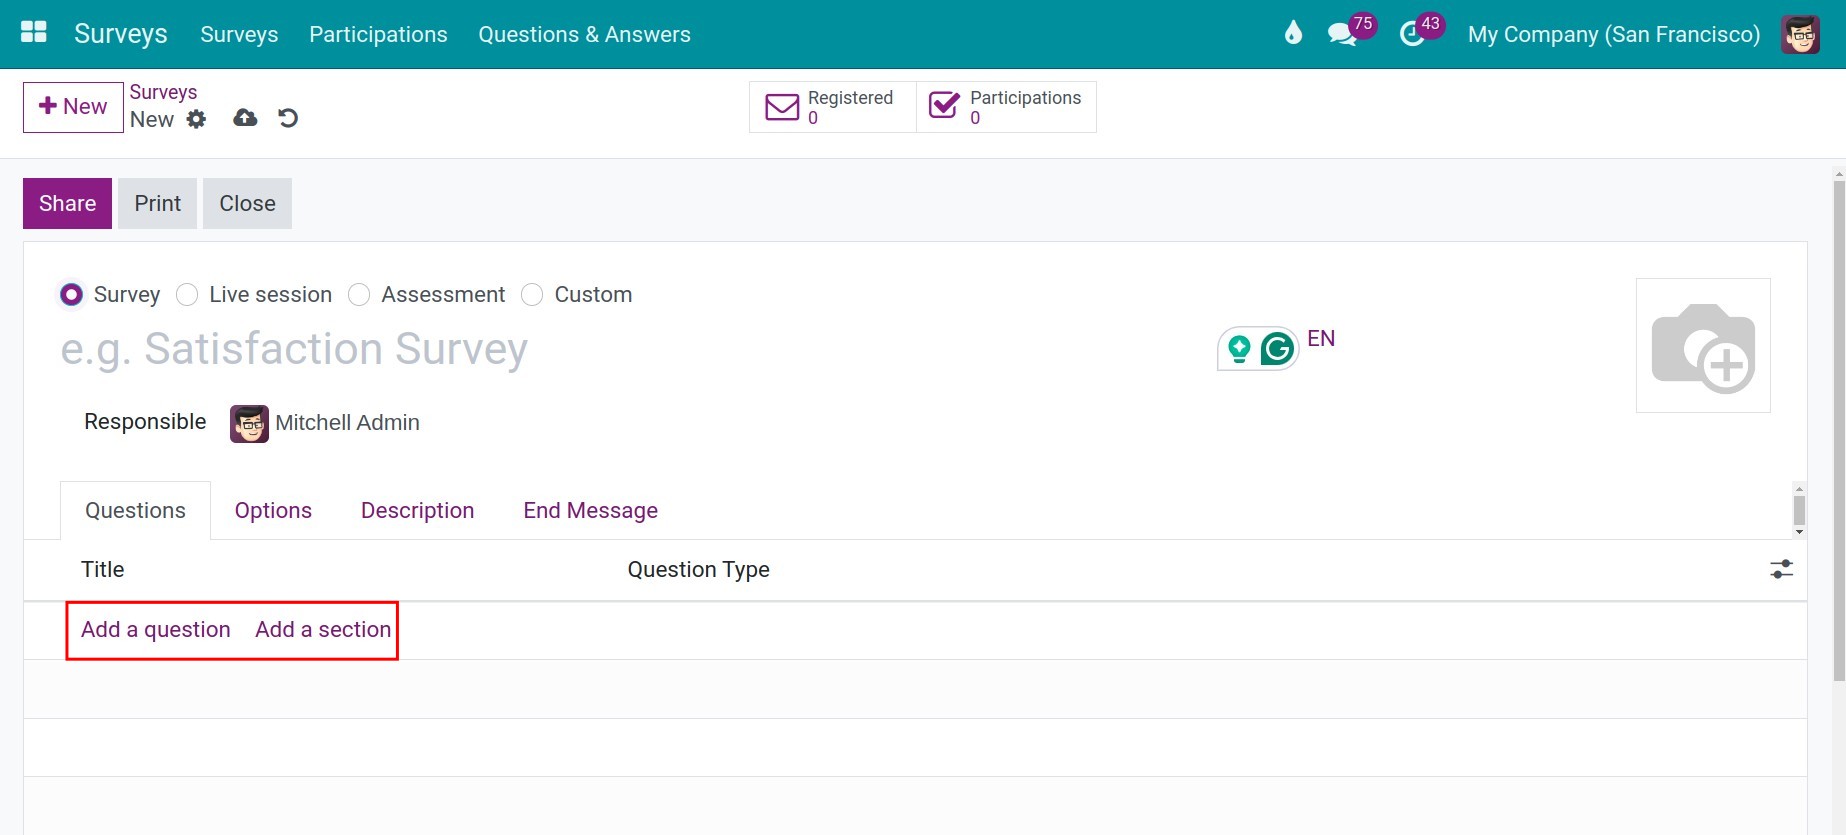Click Add a question link
The width and height of the screenshot is (1846, 835).
(x=156, y=630)
